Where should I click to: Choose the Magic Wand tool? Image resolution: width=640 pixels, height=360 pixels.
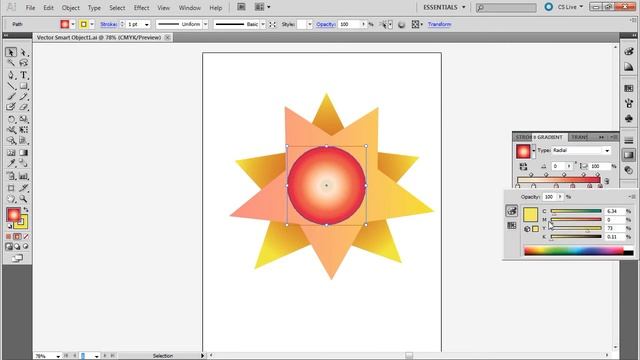11,63
